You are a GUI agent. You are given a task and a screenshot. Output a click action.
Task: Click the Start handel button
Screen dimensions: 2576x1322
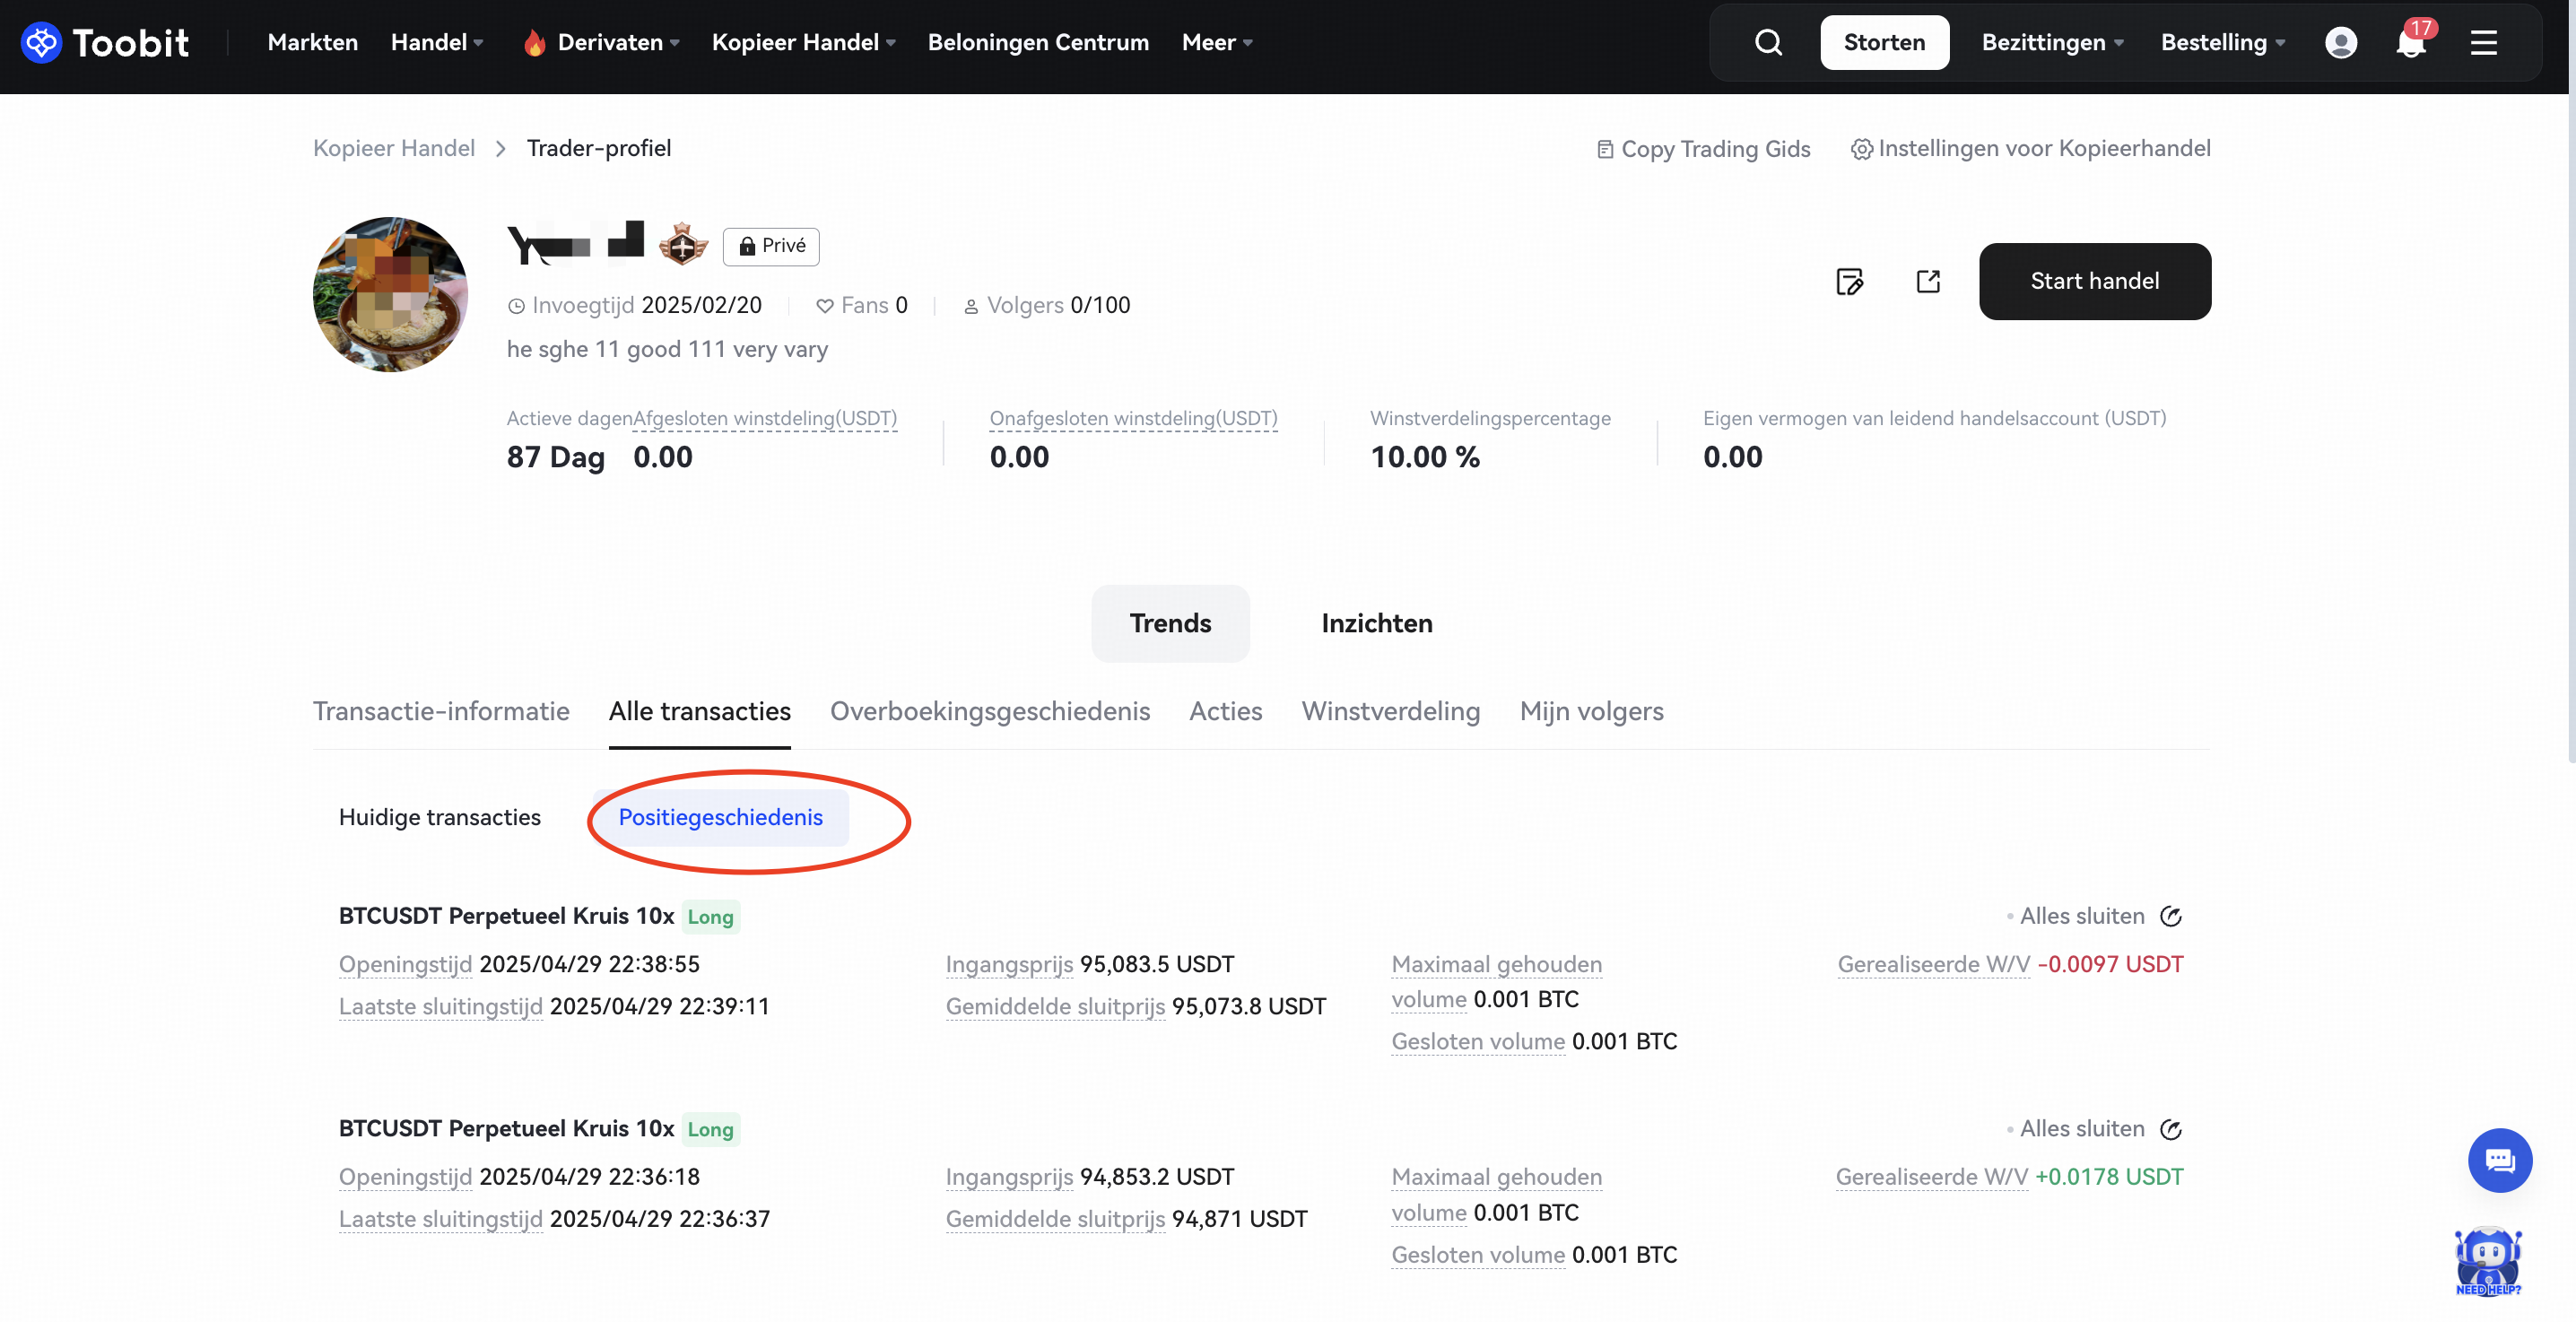pos(2094,281)
